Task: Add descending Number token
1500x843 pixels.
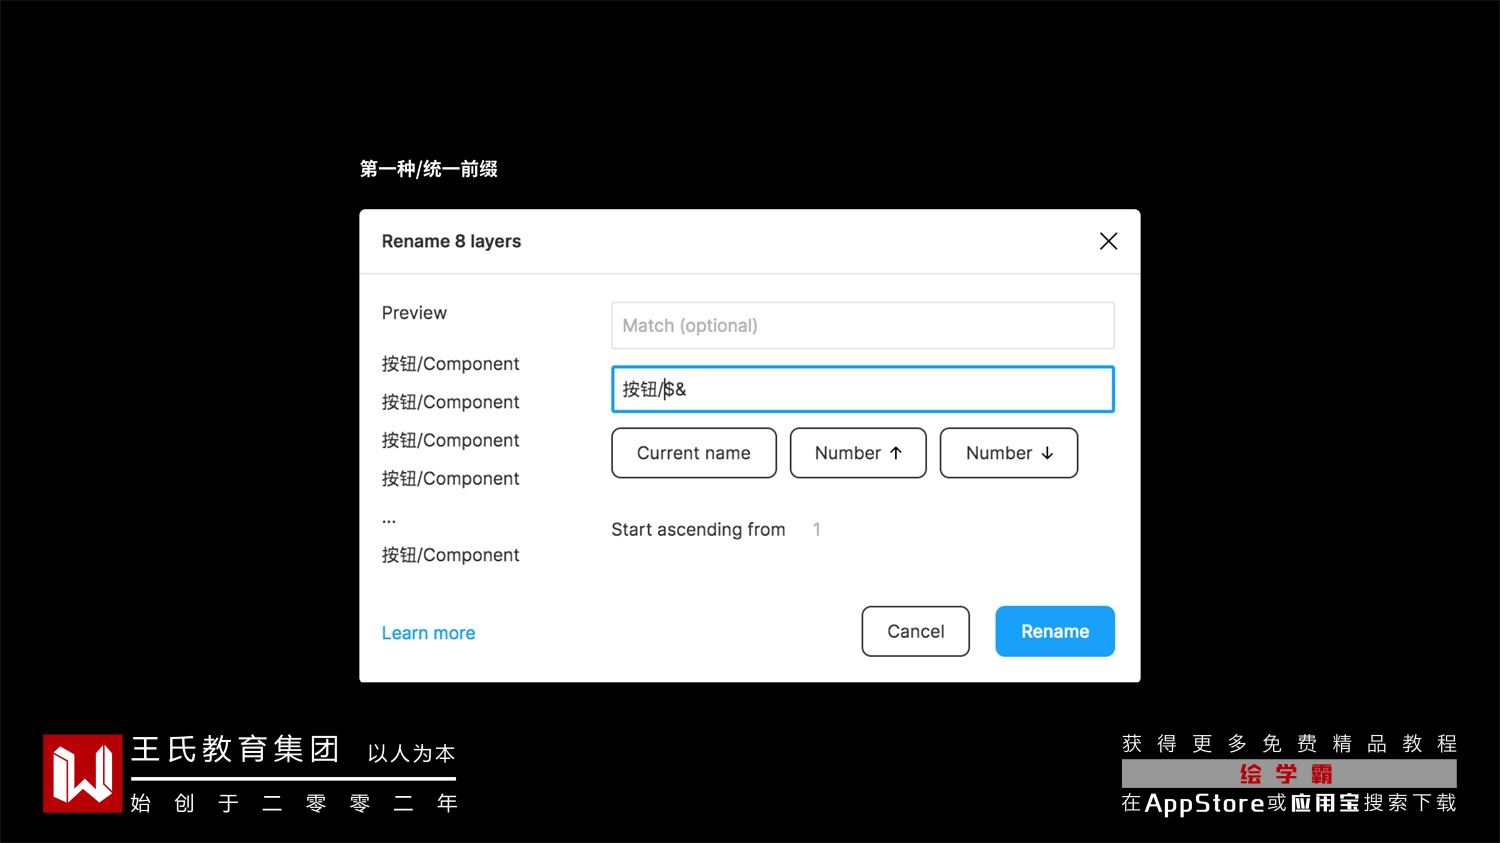Action: (x=1009, y=453)
